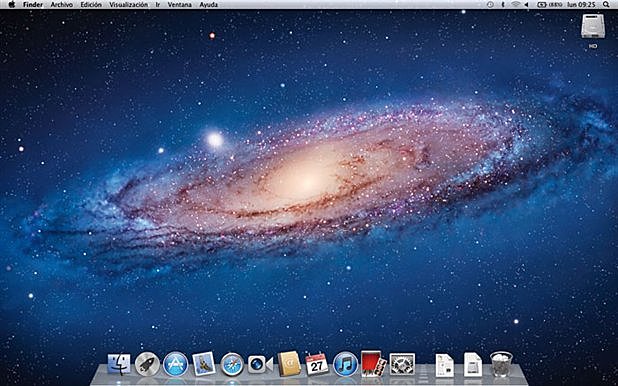Click the Time Machine status icon
This screenshot has width=618, height=386.
pyautogui.click(x=490, y=5)
